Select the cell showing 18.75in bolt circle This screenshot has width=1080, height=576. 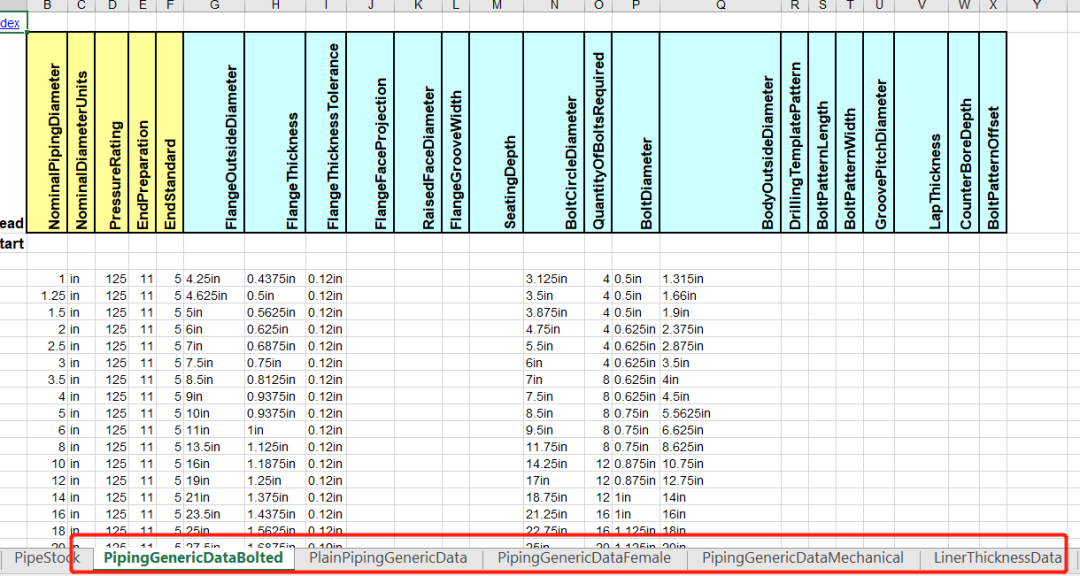click(554, 497)
